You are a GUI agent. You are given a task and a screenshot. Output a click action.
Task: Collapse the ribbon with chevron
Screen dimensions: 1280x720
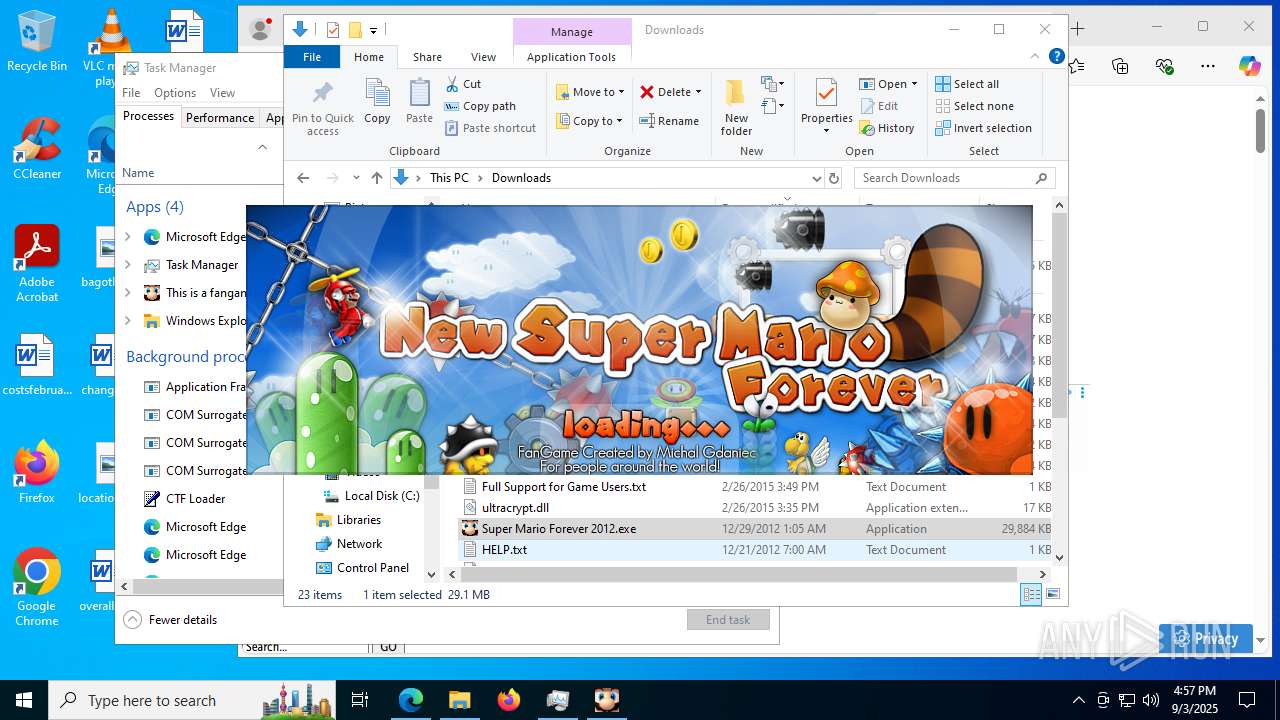(x=1035, y=57)
